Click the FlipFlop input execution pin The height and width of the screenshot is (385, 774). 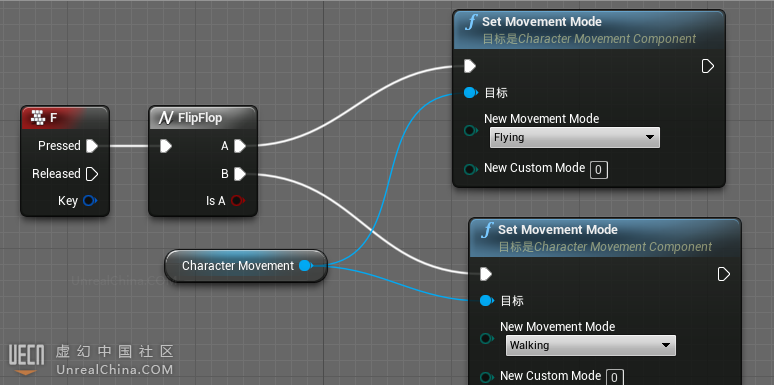165,146
